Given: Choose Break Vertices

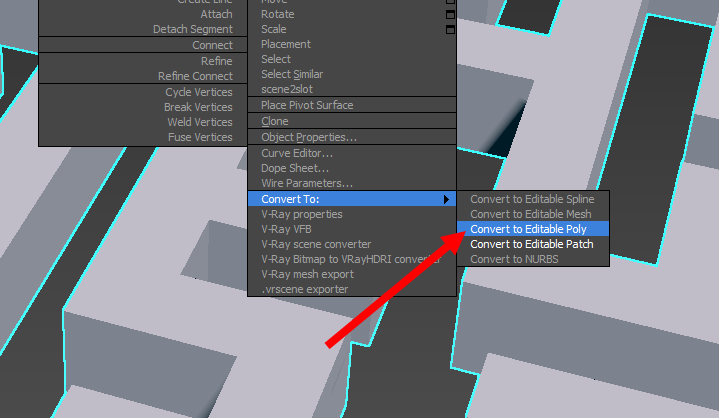Looking at the screenshot, I should pyautogui.click(x=143, y=107).
